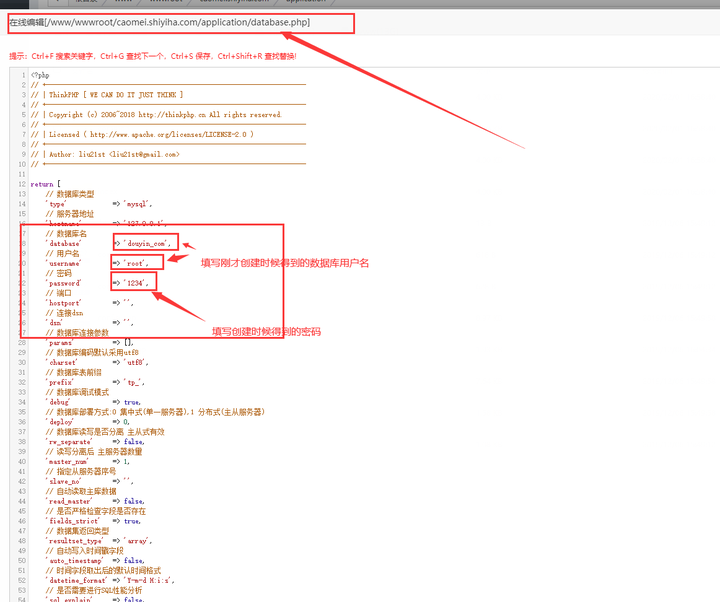Place cursor on the '<?php' opening line
The width and height of the screenshot is (720, 602).
tap(40, 75)
